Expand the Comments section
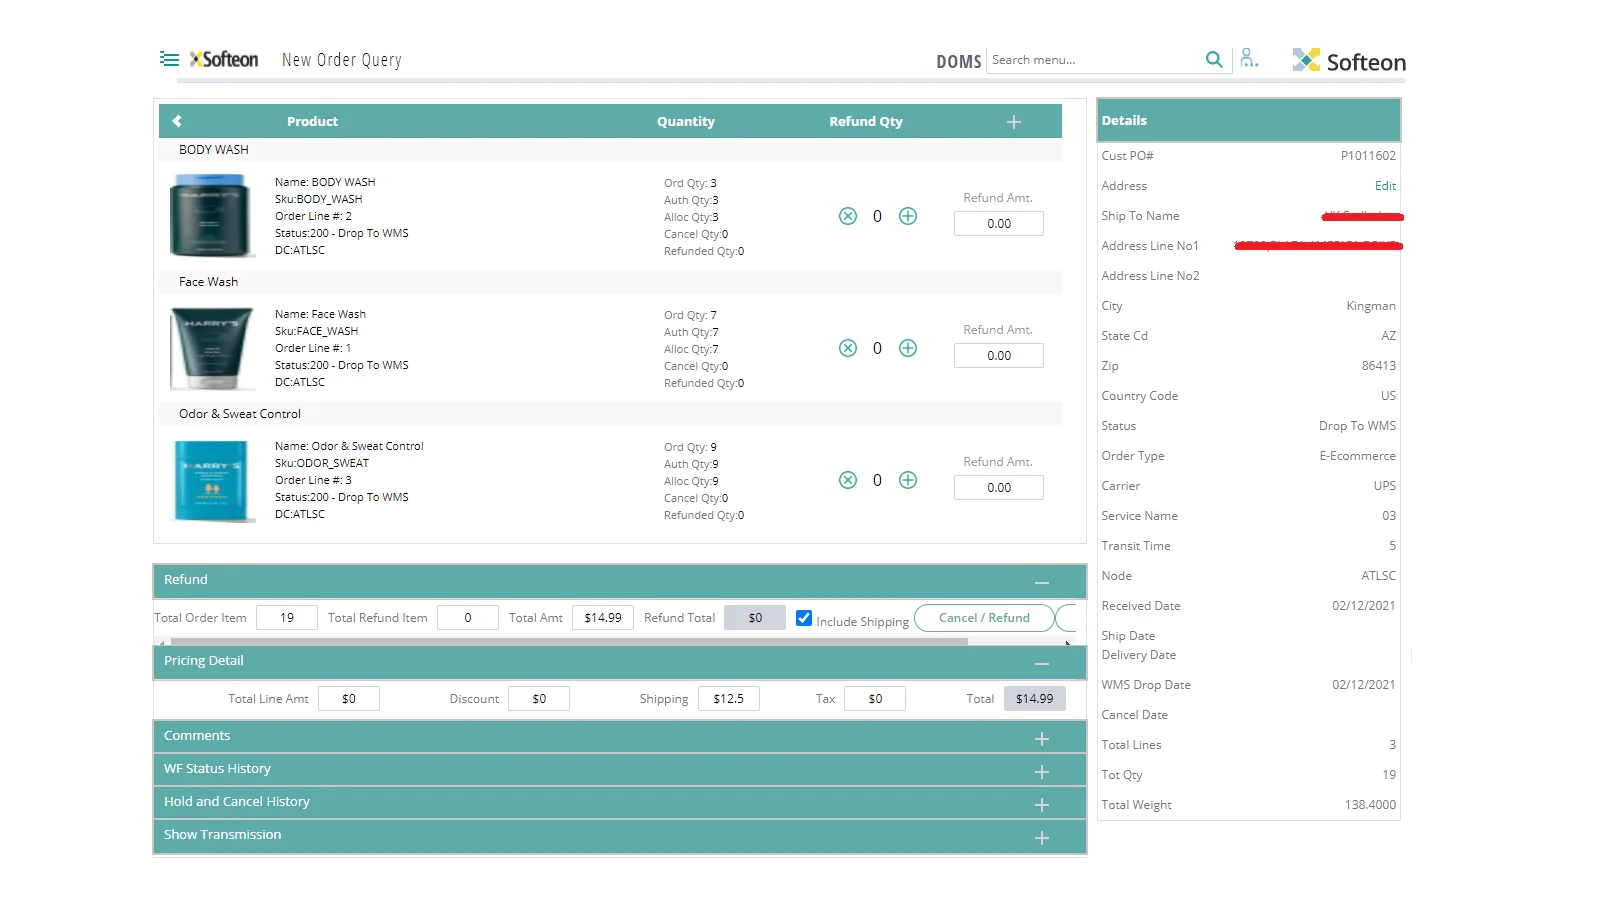1600x900 pixels. coord(1042,739)
